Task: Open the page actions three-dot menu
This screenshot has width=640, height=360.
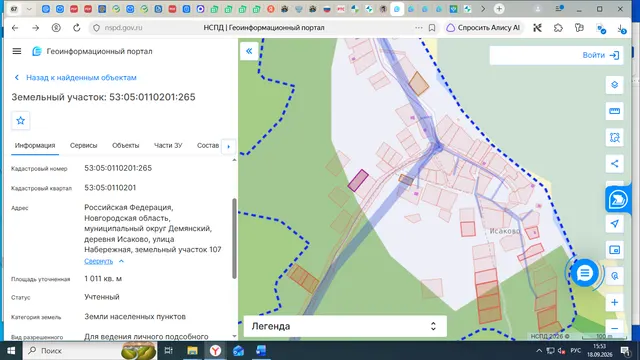Action: click(x=418, y=28)
